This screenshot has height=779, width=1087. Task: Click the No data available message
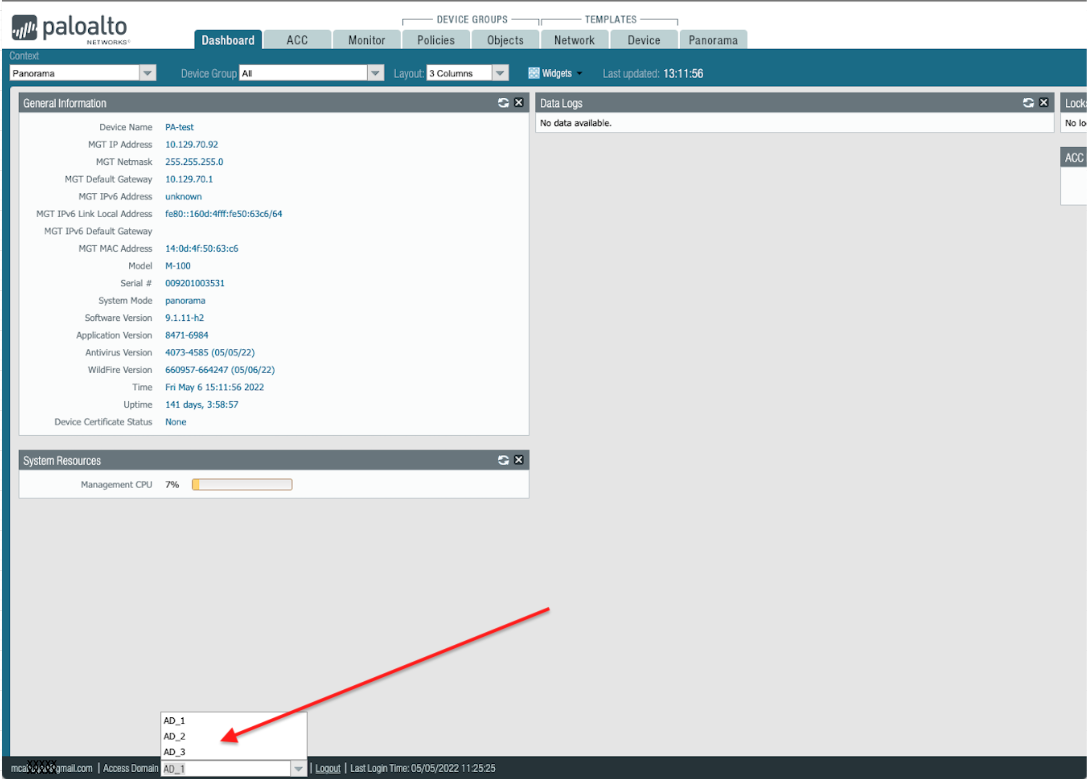point(575,123)
